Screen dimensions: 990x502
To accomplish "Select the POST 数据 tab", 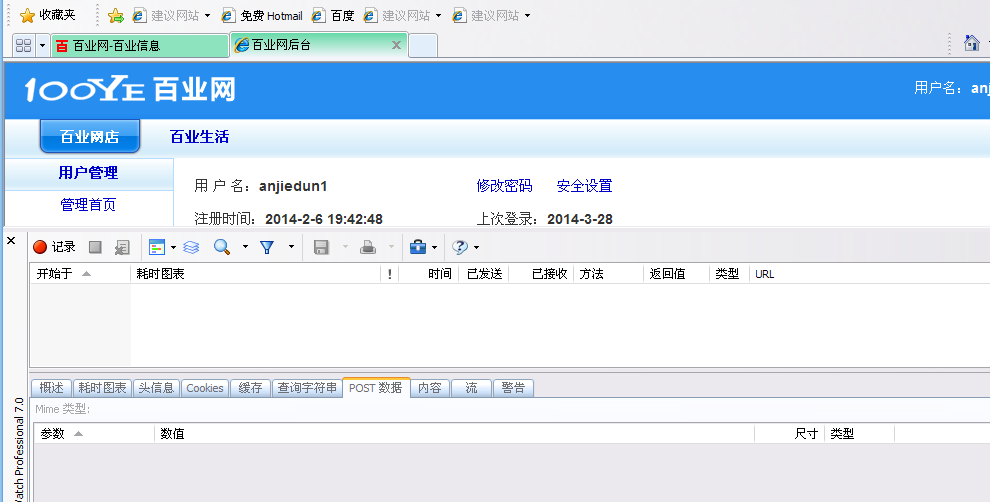I will click(x=376, y=388).
